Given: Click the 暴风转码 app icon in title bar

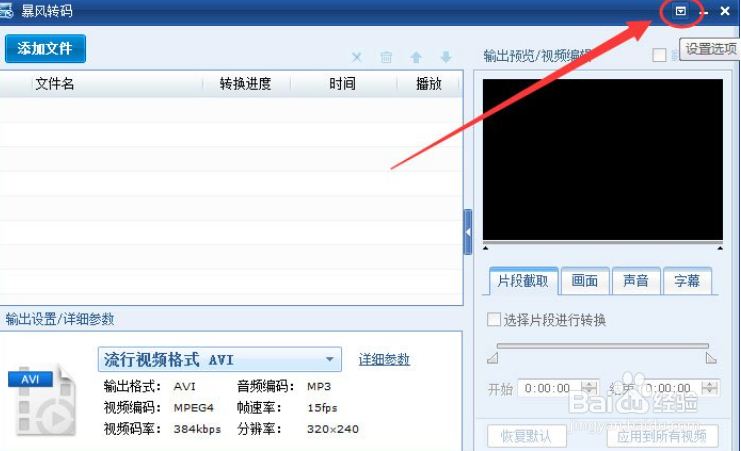Looking at the screenshot, I should (6, 11).
